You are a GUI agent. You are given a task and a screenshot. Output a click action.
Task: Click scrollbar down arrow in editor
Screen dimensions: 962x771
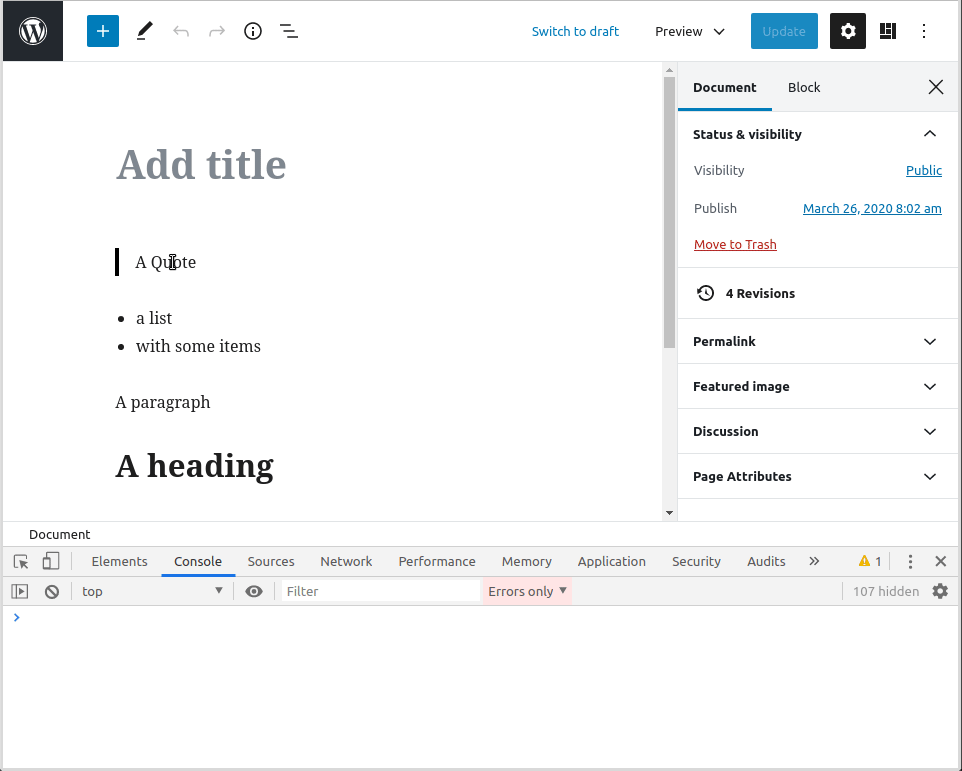click(669, 513)
